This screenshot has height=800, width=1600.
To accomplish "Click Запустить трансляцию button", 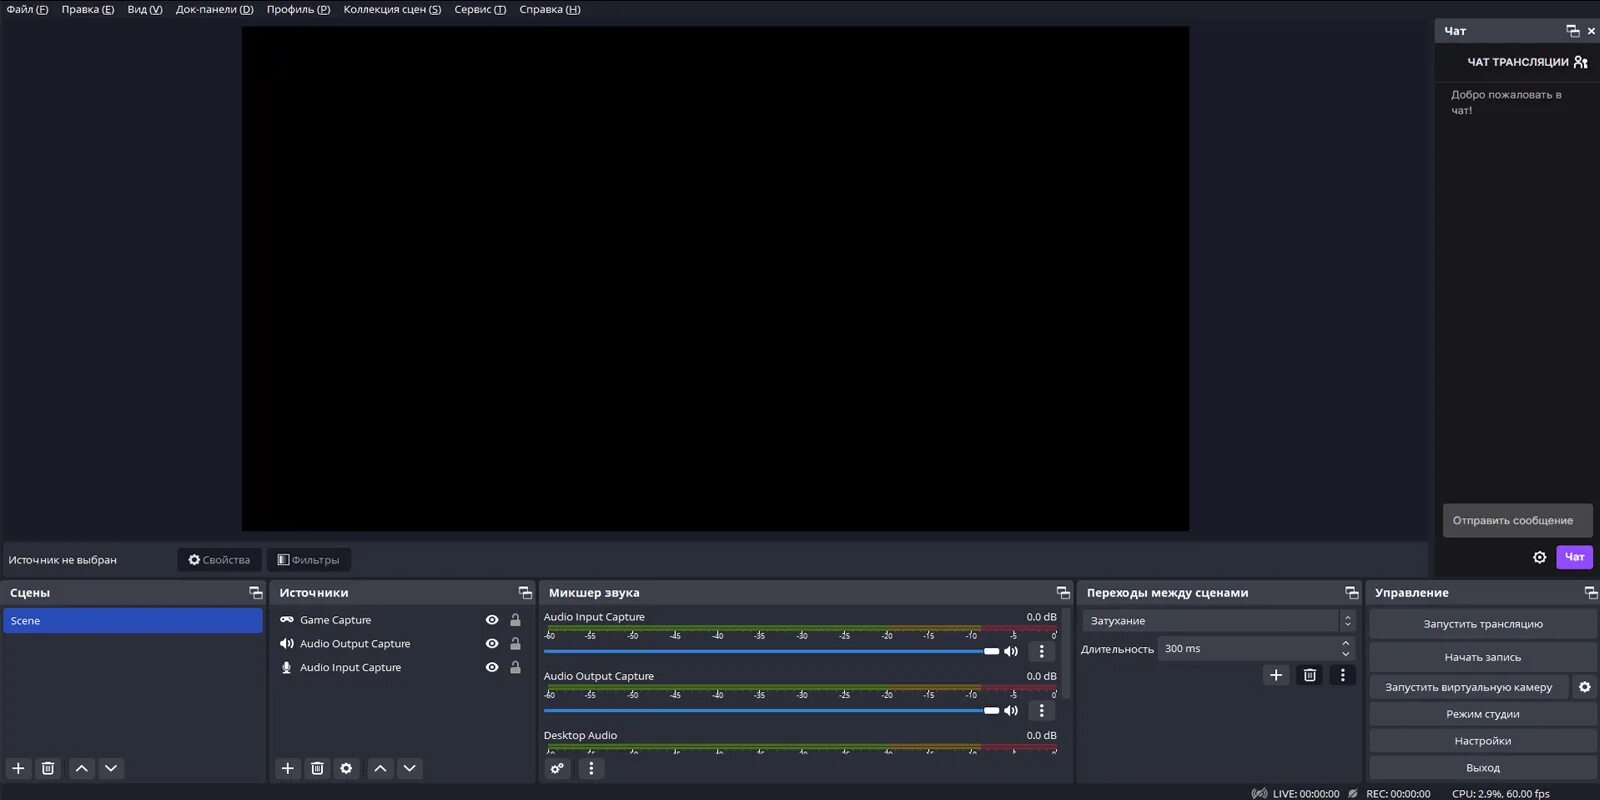I will pyautogui.click(x=1483, y=624).
